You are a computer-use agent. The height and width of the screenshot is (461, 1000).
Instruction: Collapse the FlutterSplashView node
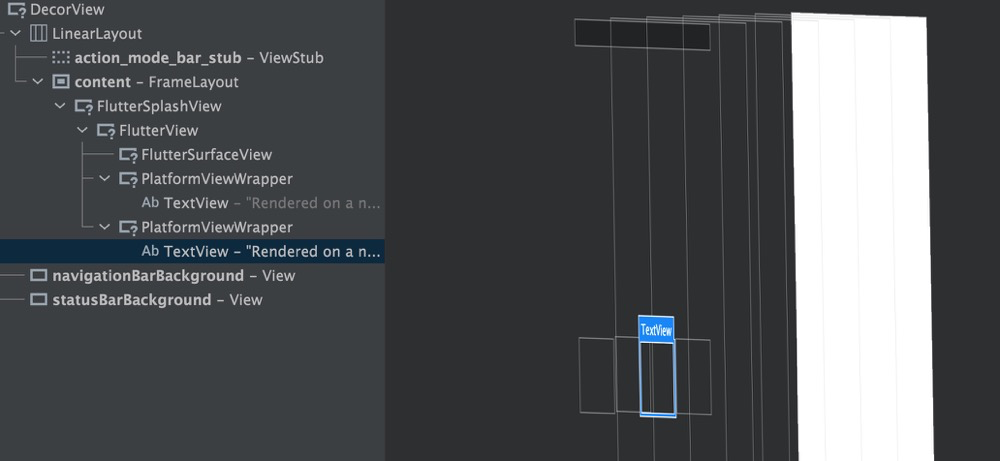pos(61,106)
